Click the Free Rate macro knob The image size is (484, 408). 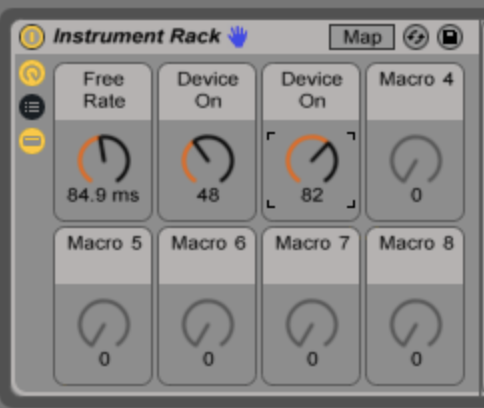tap(104, 159)
